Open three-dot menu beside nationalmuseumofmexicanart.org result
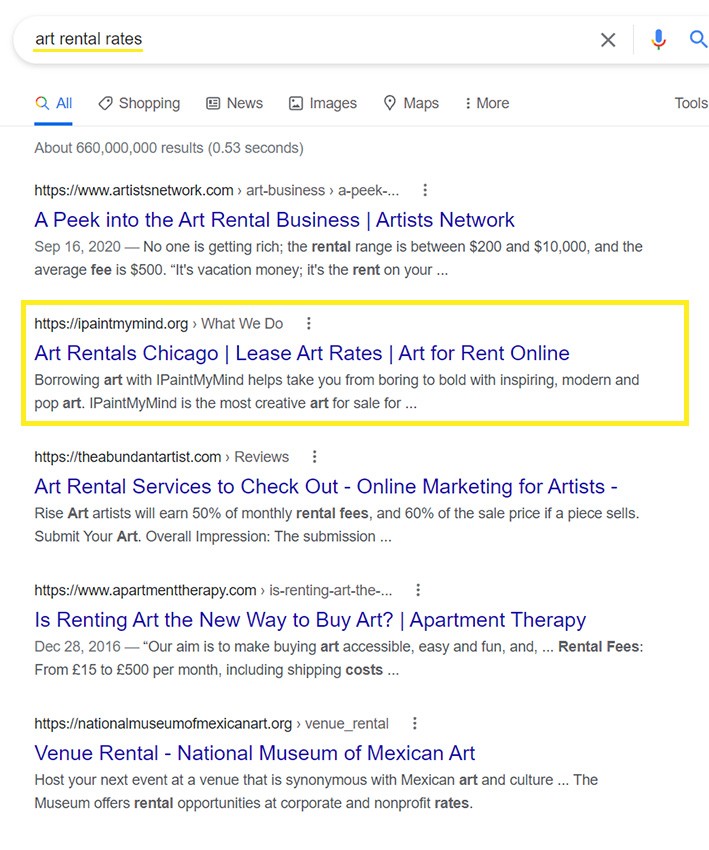 point(415,723)
